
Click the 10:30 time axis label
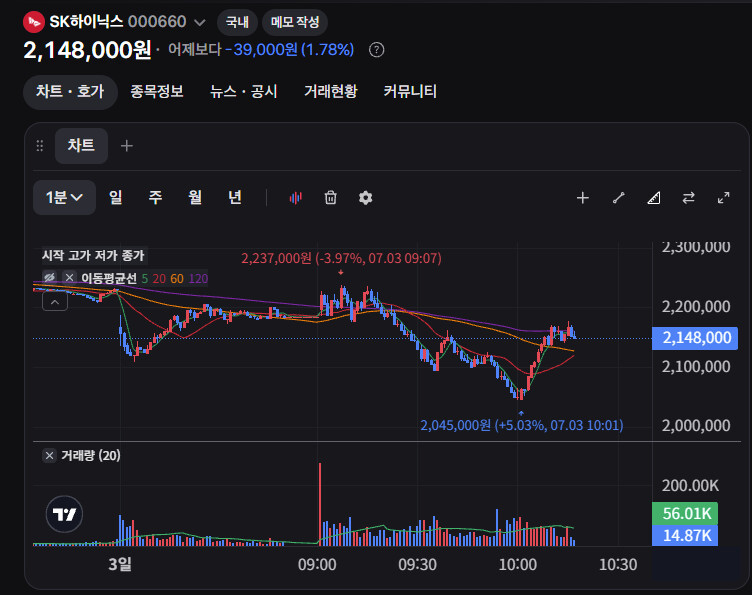(x=618, y=564)
